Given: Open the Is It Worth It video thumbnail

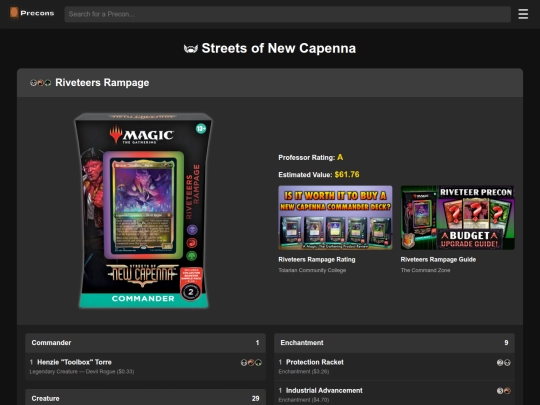Looking at the screenshot, I should pyautogui.click(x=335, y=218).
